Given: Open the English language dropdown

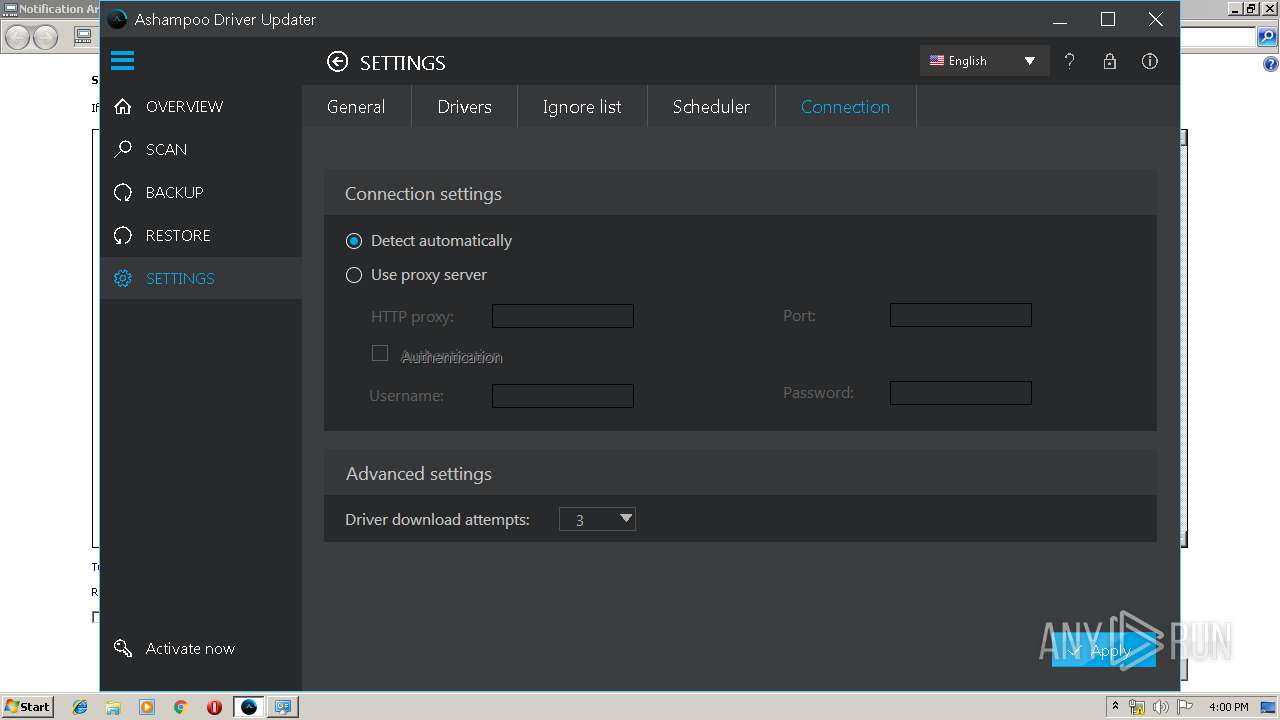Looking at the screenshot, I should (x=984, y=61).
